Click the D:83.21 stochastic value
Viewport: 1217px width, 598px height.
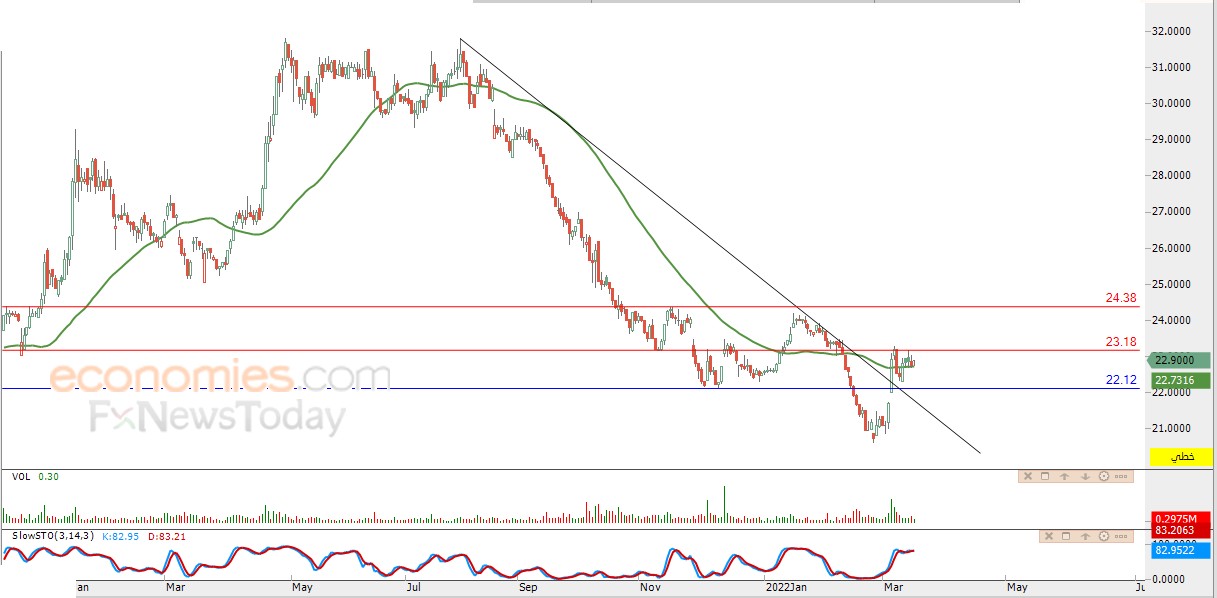click(166, 537)
